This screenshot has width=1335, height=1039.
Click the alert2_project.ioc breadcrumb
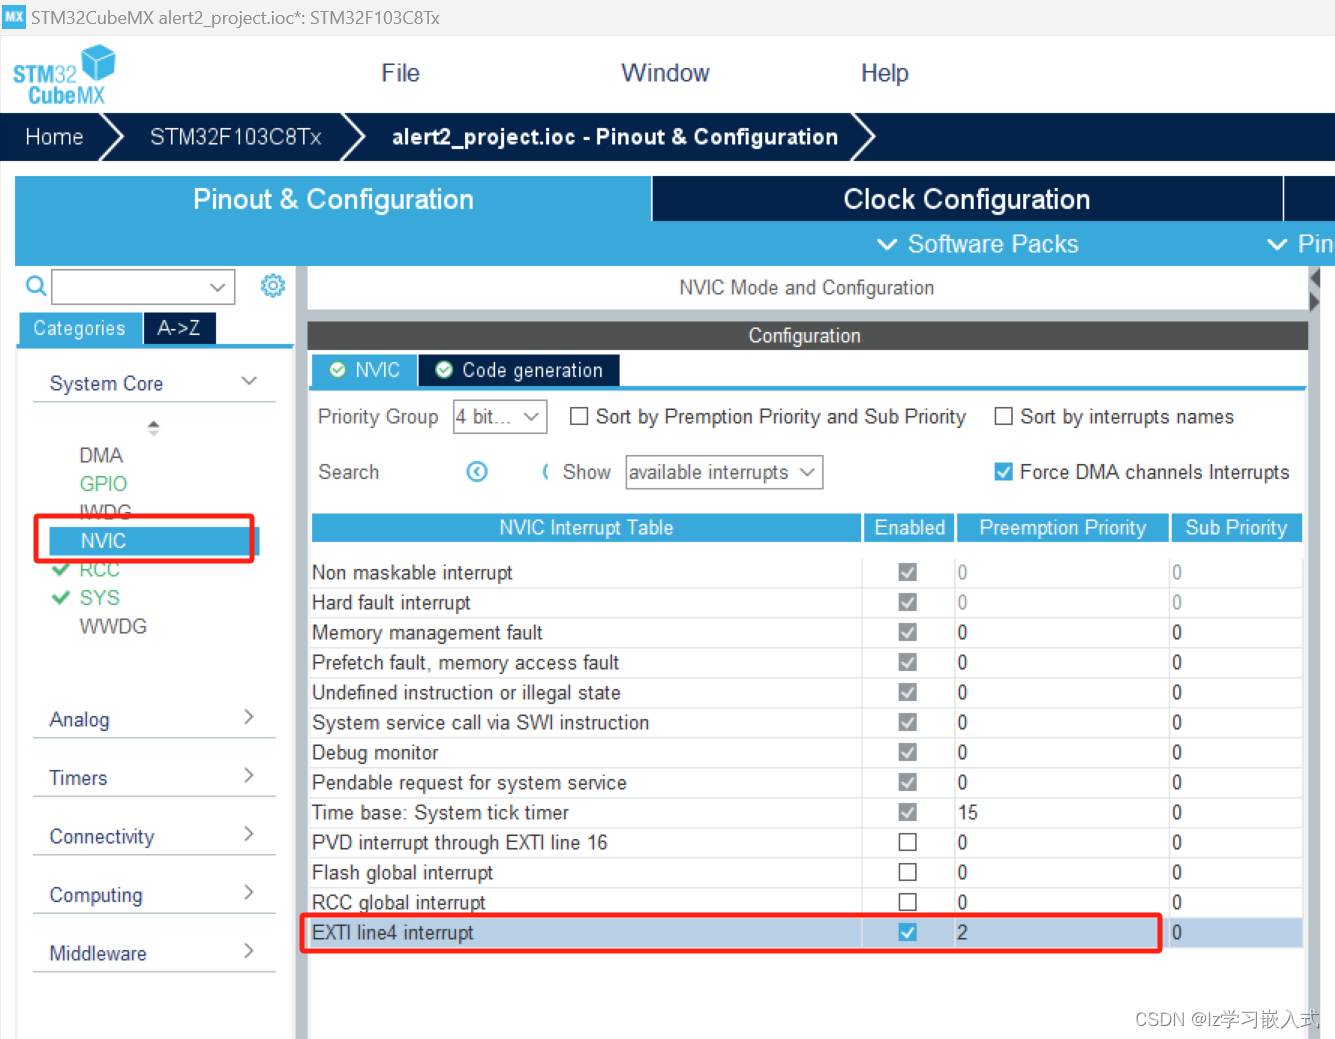coord(615,137)
